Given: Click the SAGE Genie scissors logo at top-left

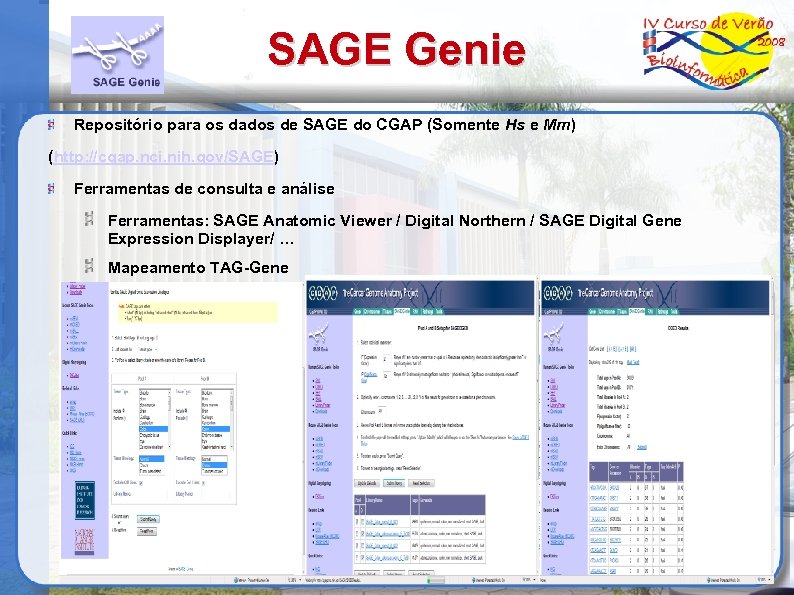Looking at the screenshot, I should (117, 55).
